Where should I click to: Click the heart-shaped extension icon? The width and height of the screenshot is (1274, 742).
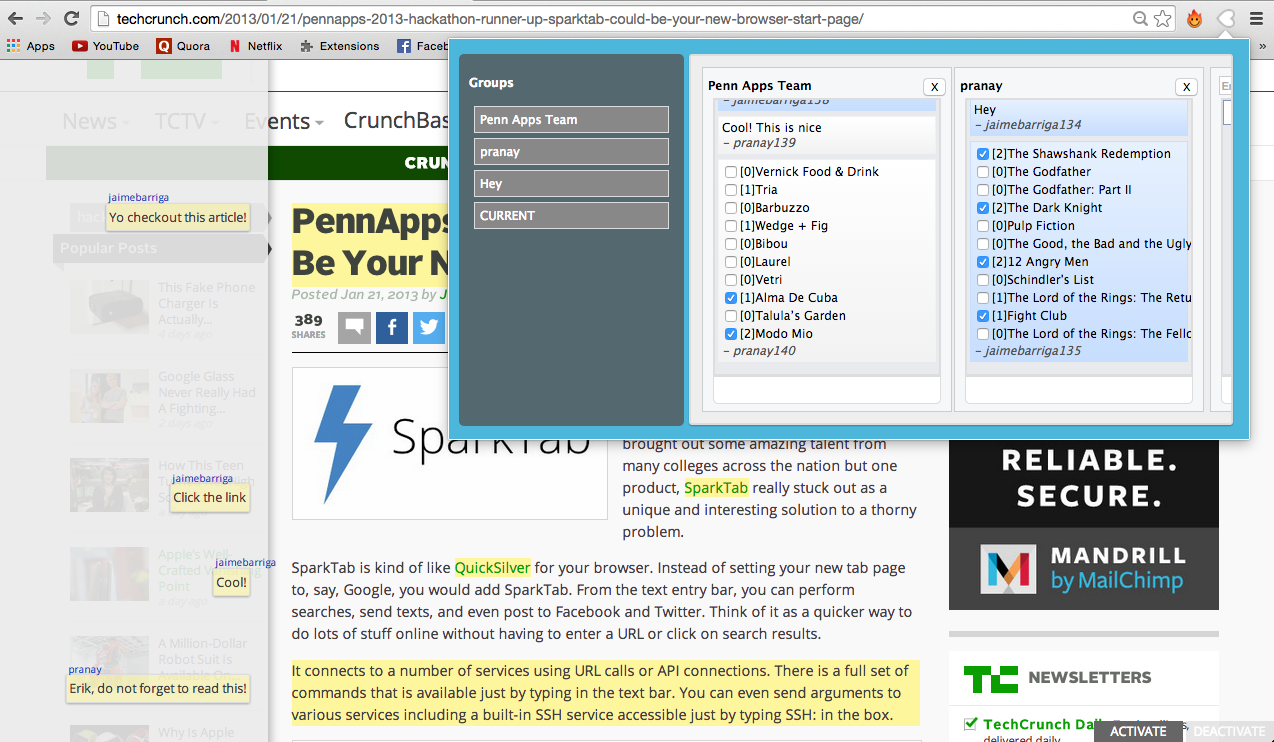click(x=1225, y=18)
